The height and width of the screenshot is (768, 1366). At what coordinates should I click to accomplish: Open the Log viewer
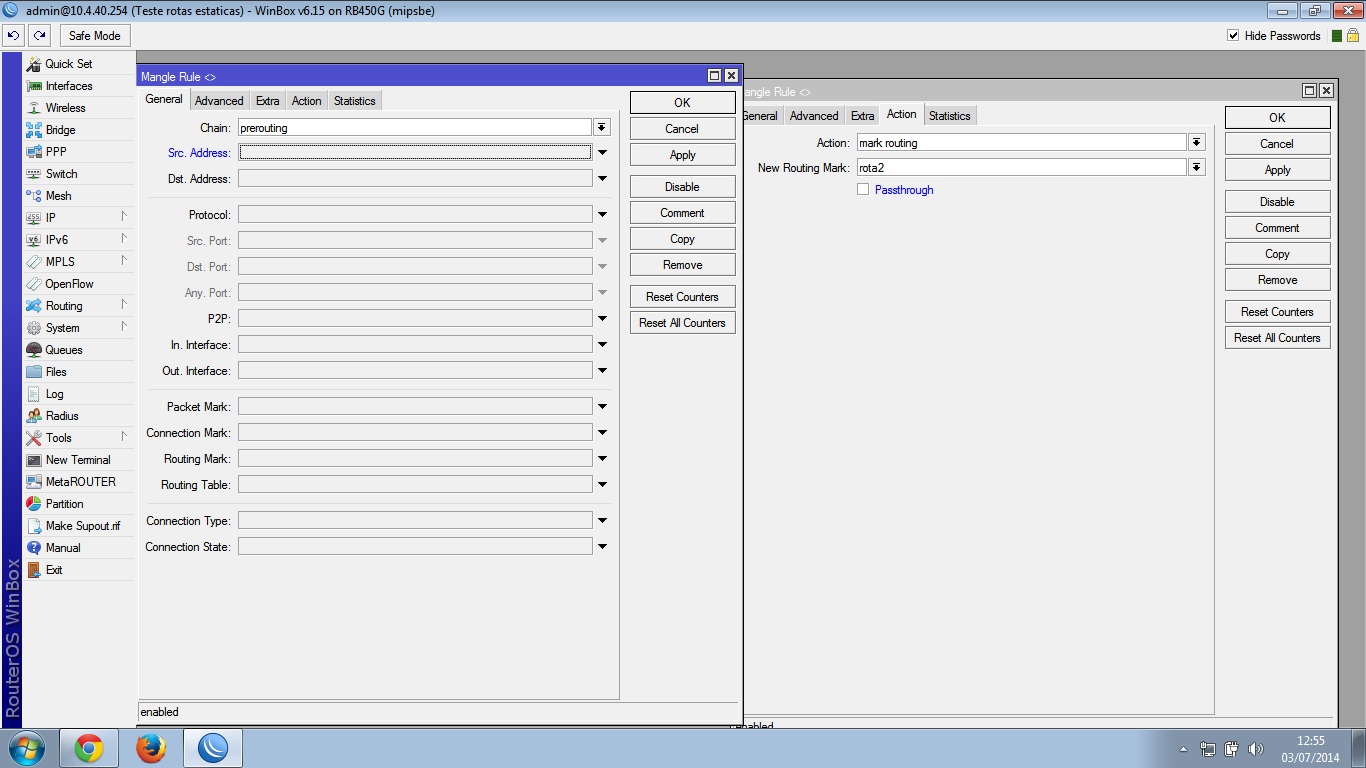(x=54, y=394)
